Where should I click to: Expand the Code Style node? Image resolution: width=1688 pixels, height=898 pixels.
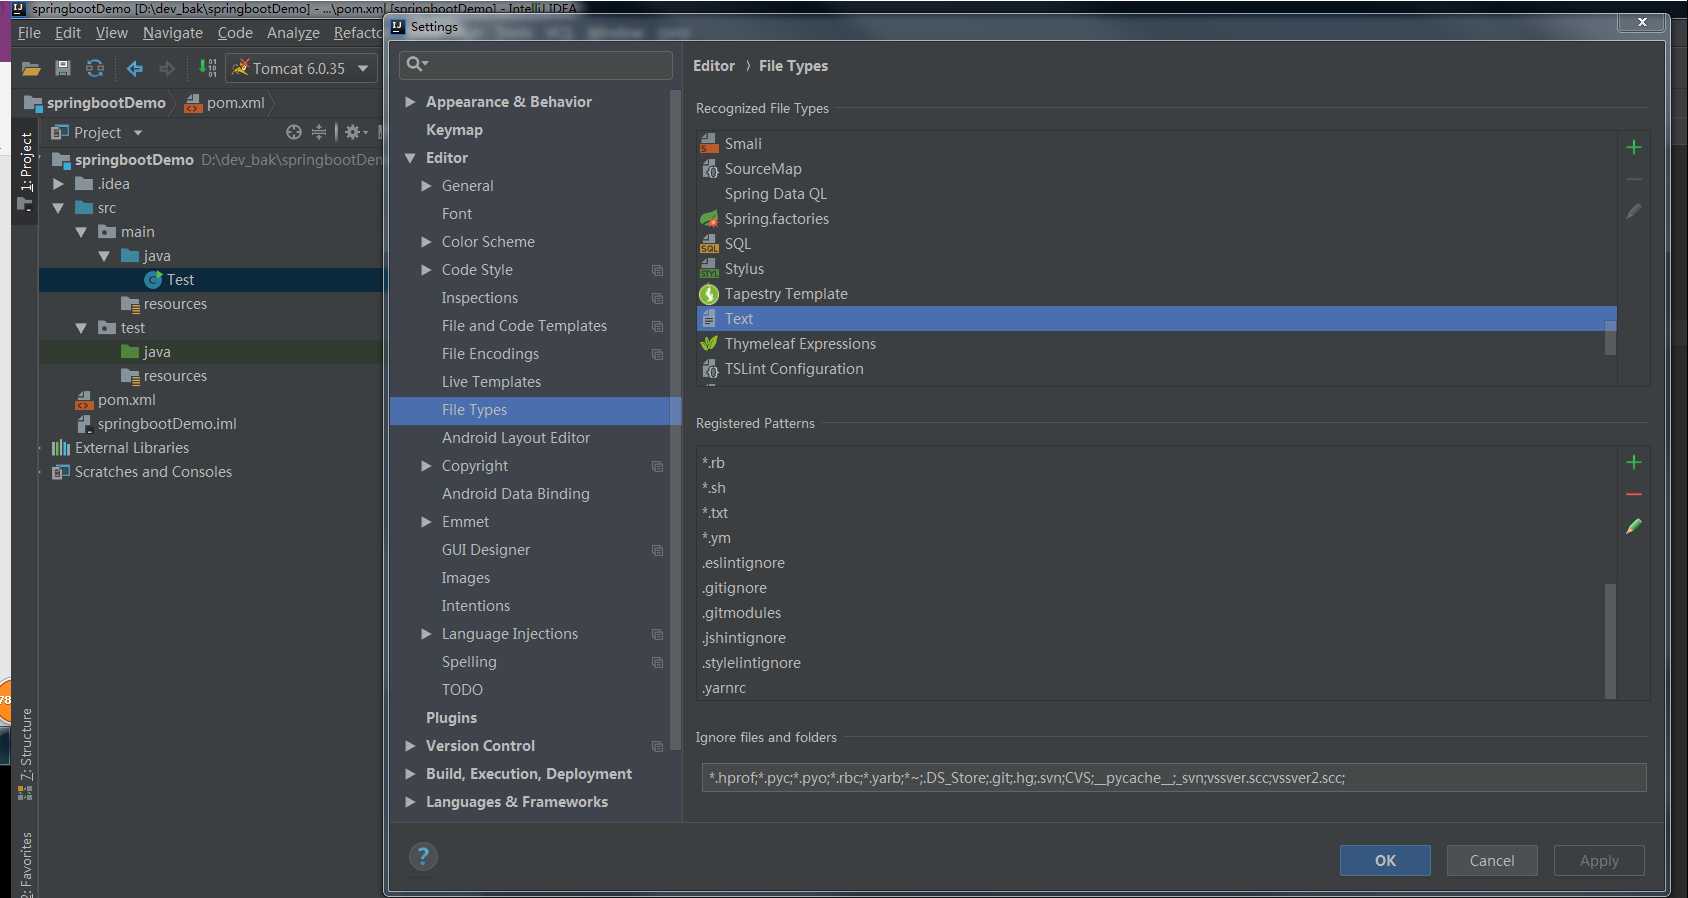[x=426, y=270]
